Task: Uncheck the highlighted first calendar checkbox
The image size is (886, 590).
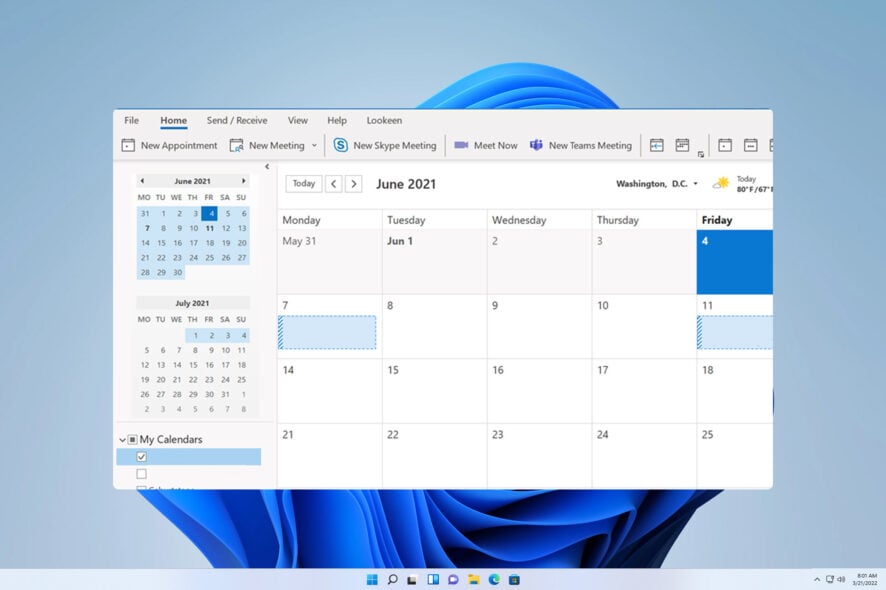Action: [142, 457]
